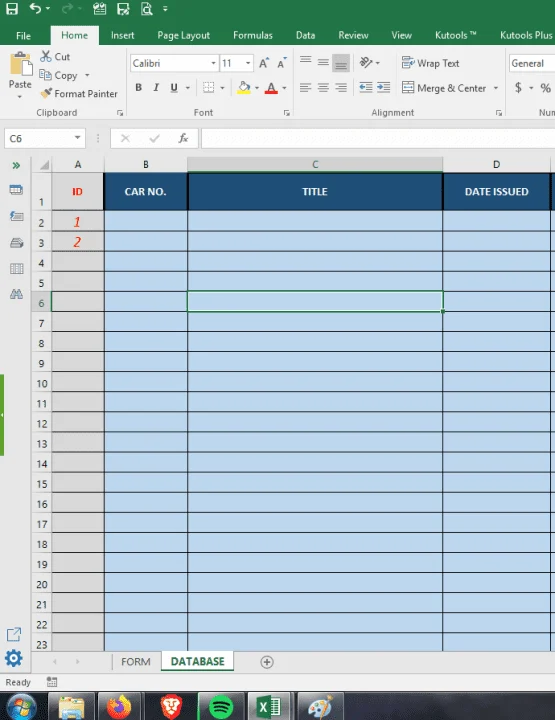Click the Cut scissors icon
The height and width of the screenshot is (720, 555).
coord(45,56)
